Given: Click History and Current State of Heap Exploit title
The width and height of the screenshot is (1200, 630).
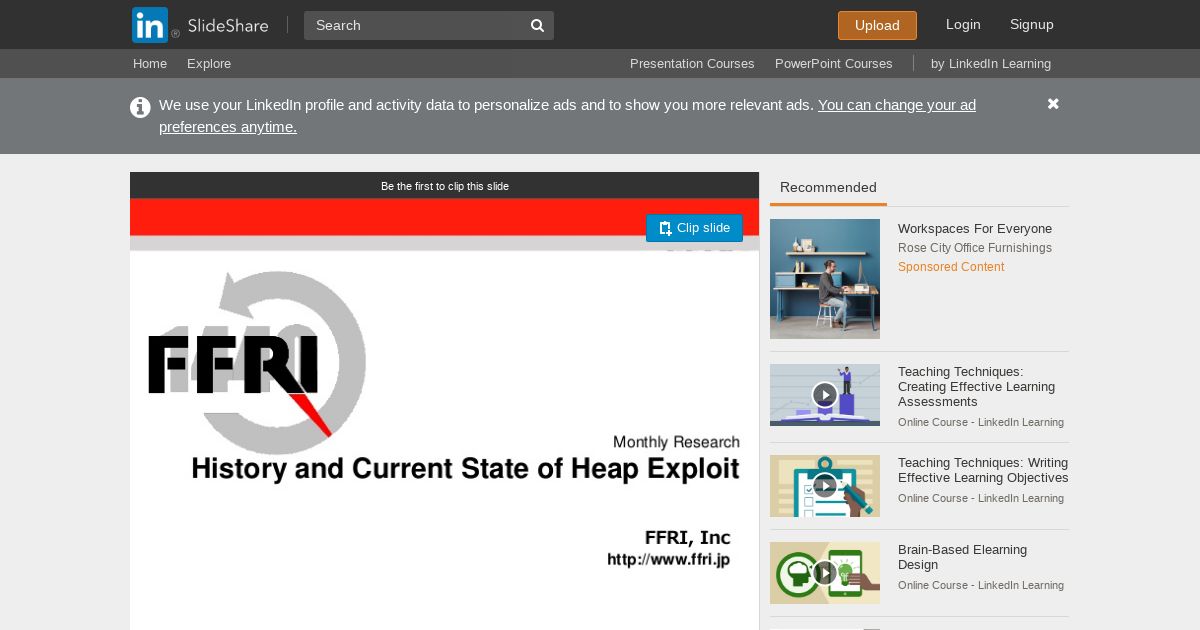Looking at the screenshot, I should pos(465,468).
